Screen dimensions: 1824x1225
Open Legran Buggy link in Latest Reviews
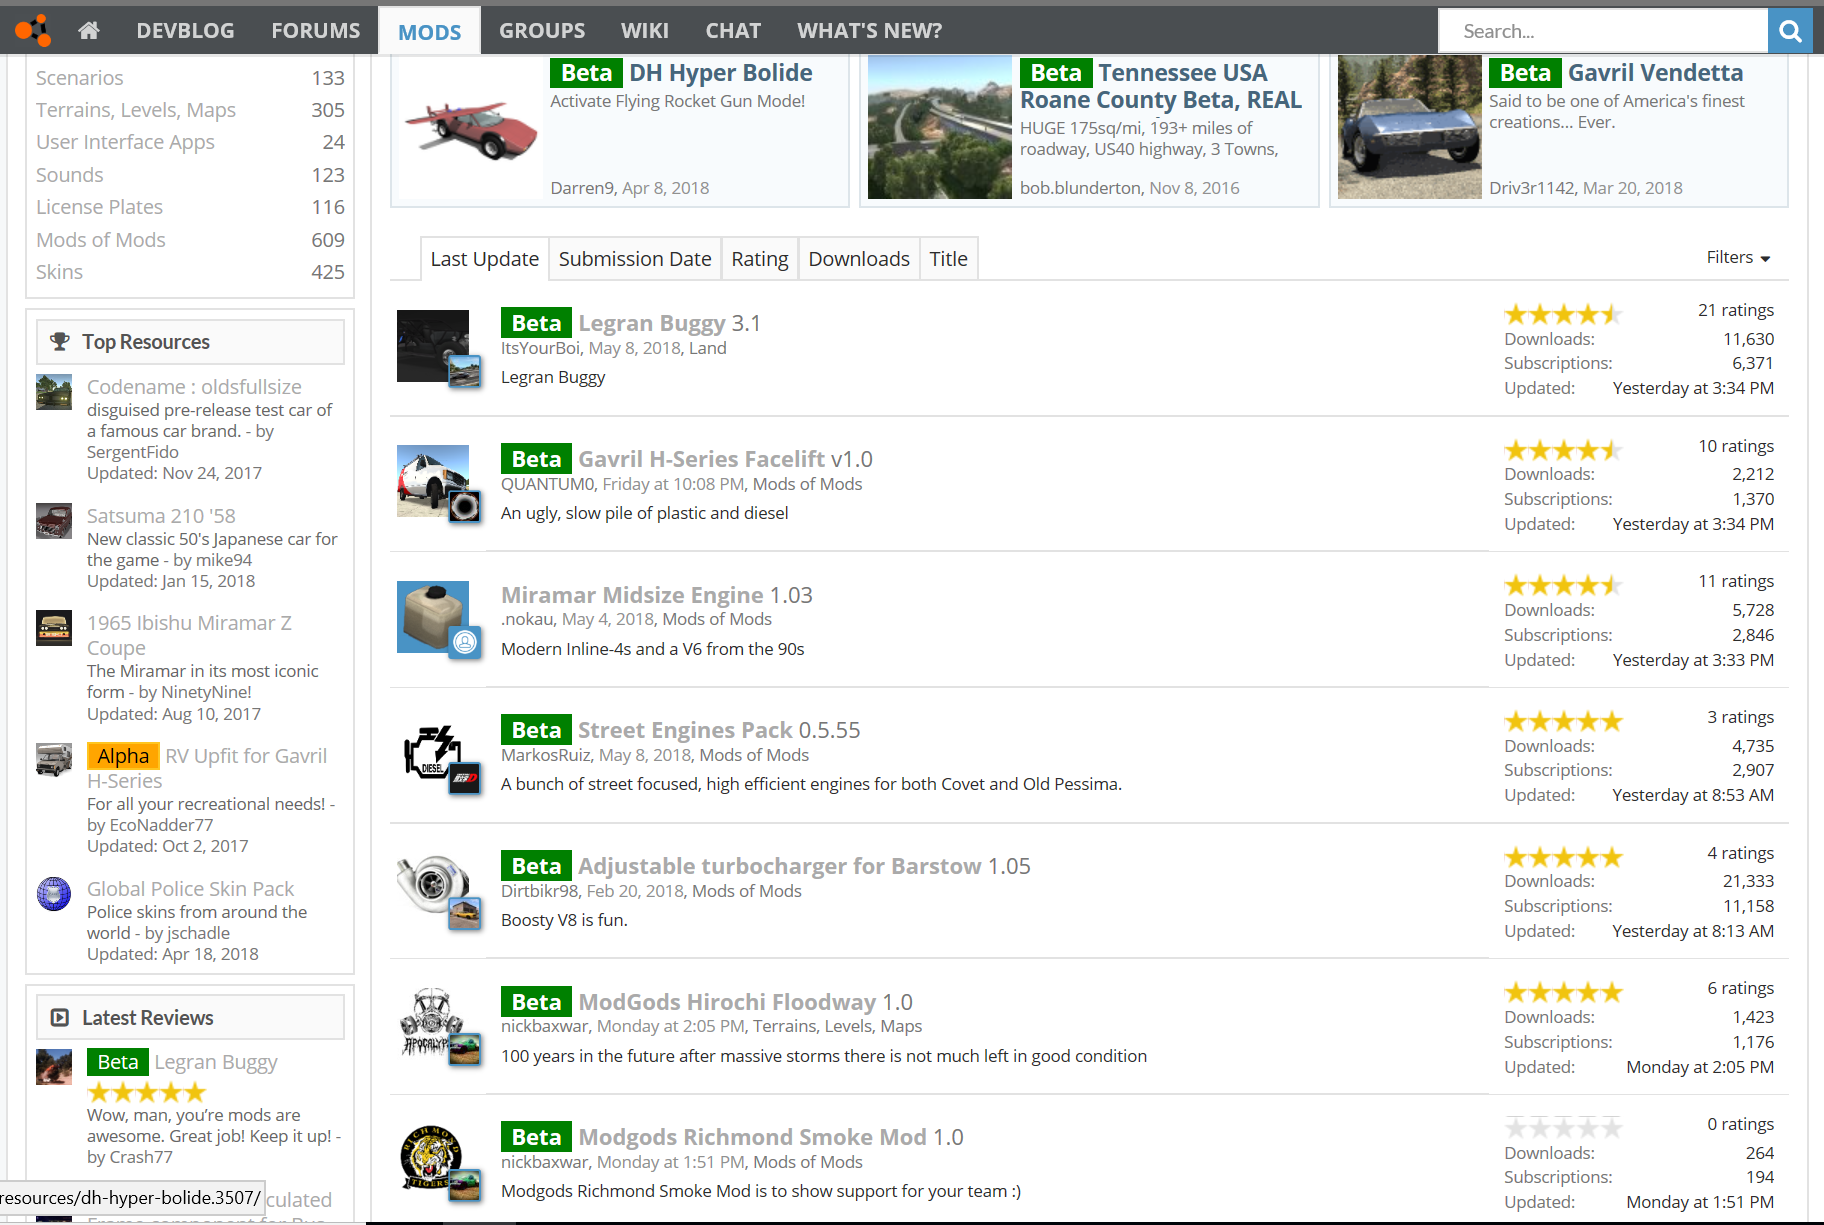pos(216,1062)
